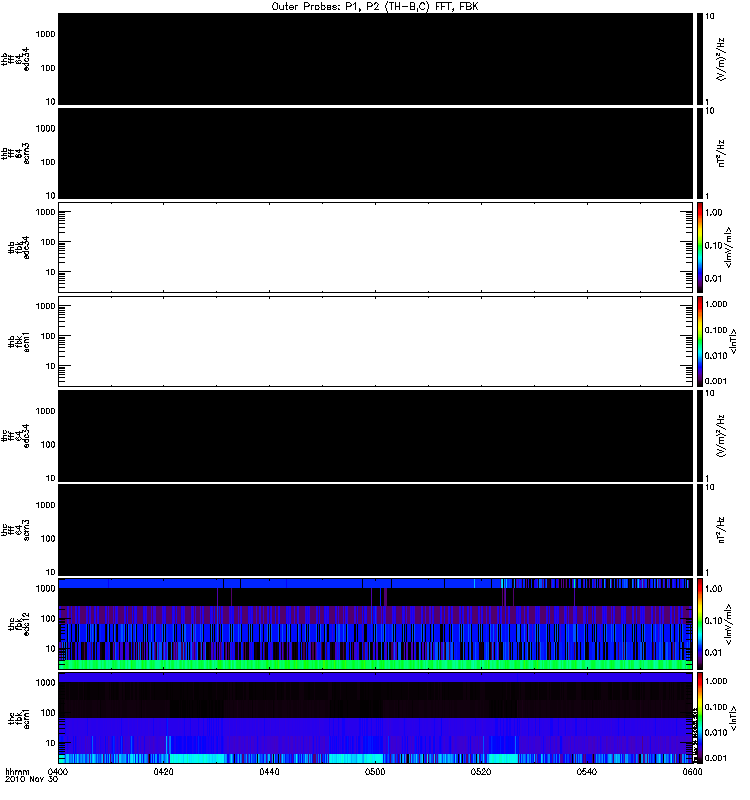Select the 0600 time axis label
This screenshot has height=800, width=750.
click(x=692, y=771)
